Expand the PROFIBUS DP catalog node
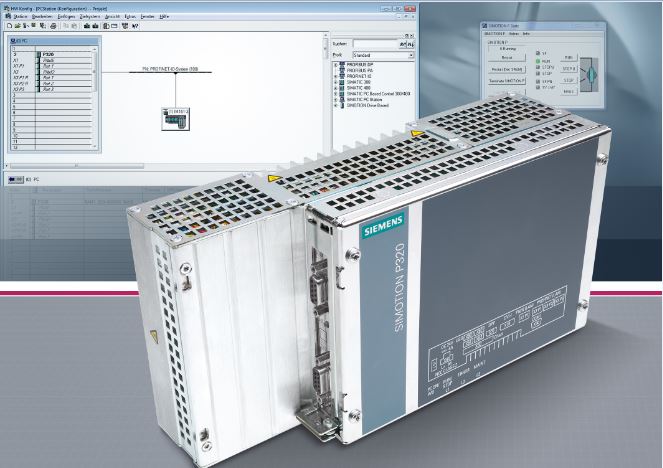 click(336, 65)
